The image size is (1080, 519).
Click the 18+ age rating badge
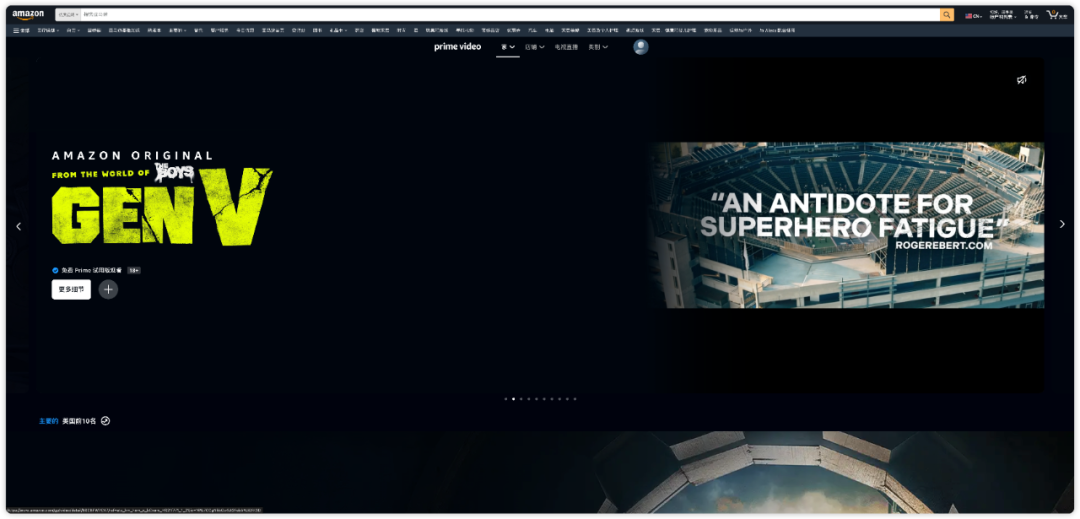(x=134, y=271)
